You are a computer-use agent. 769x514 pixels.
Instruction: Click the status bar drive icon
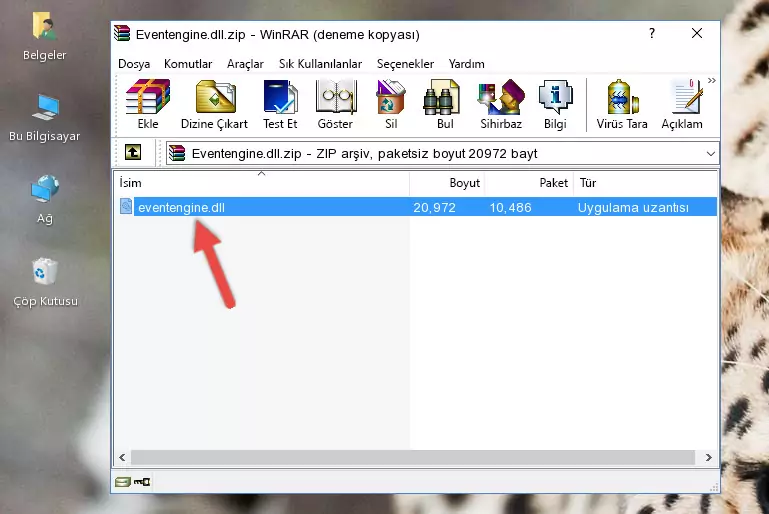tap(122, 482)
